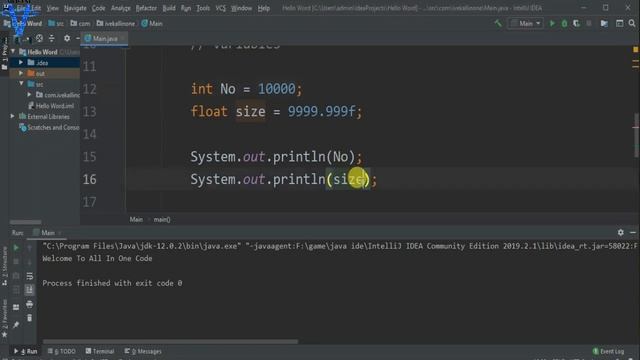The height and width of the screenshot is (360, 640).
Task: Open the Terminal tool window
Action: pyautogui.click(x=100, y=351)
